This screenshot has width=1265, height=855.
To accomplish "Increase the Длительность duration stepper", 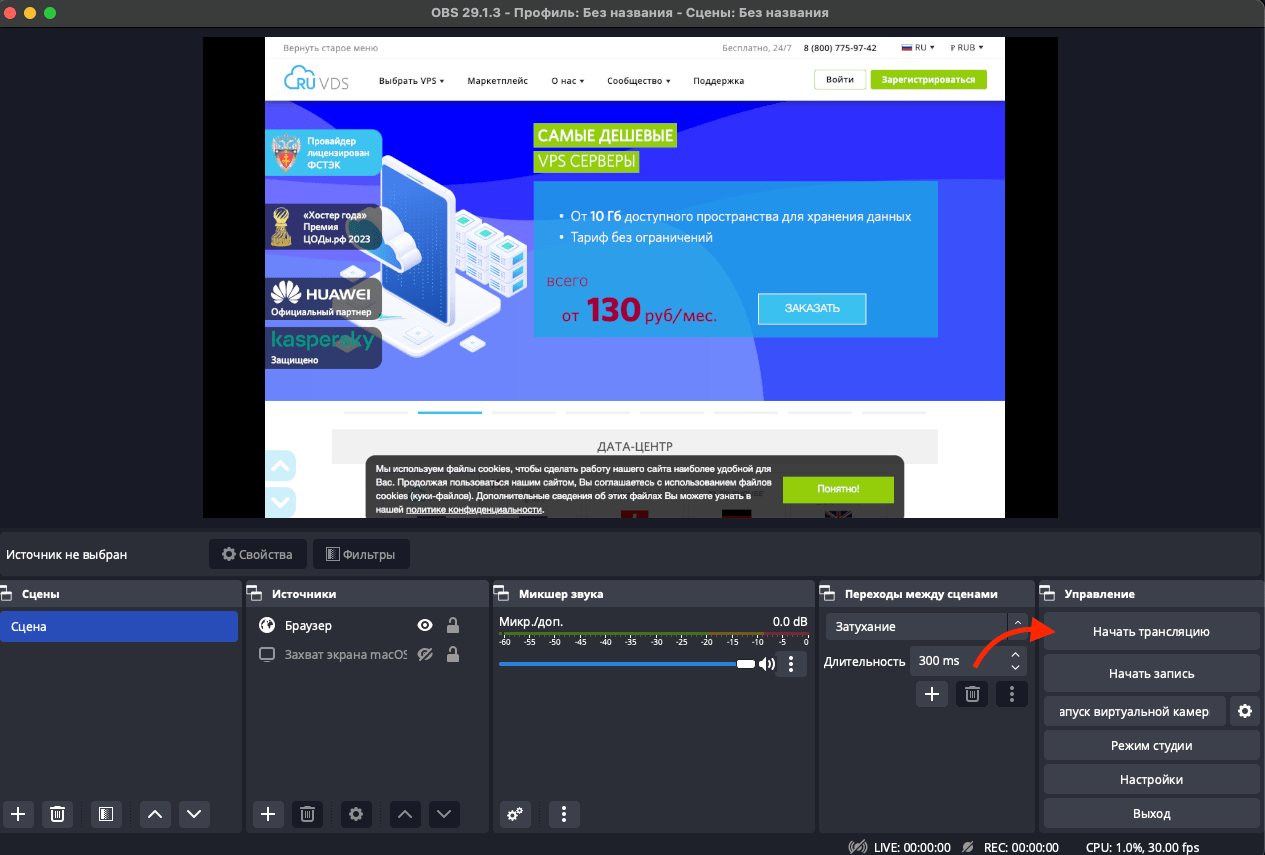I will (x=1016, y=654).
